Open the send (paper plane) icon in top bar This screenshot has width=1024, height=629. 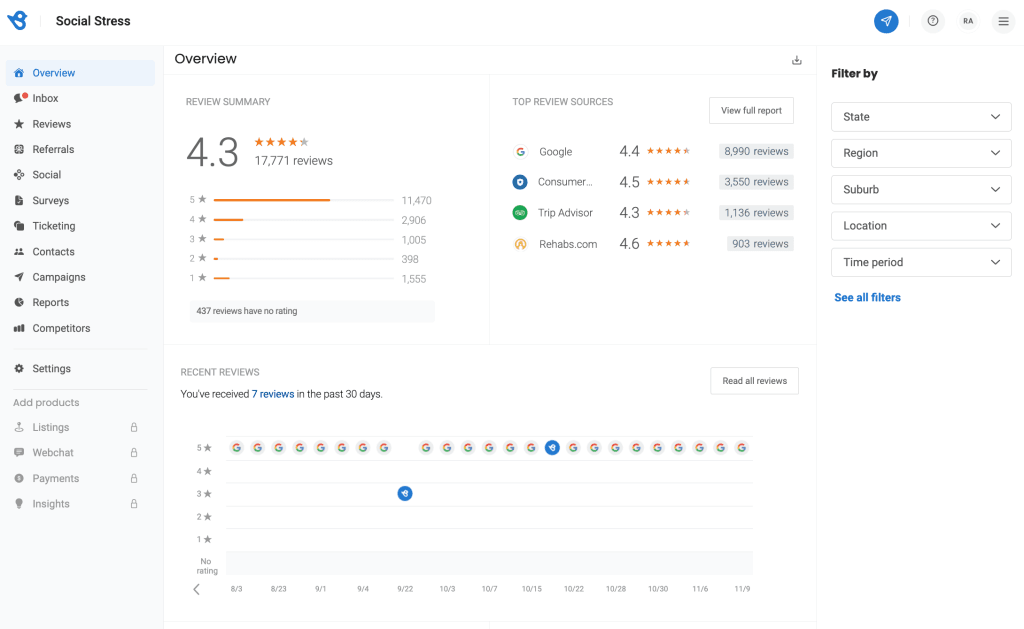[886, 20]
